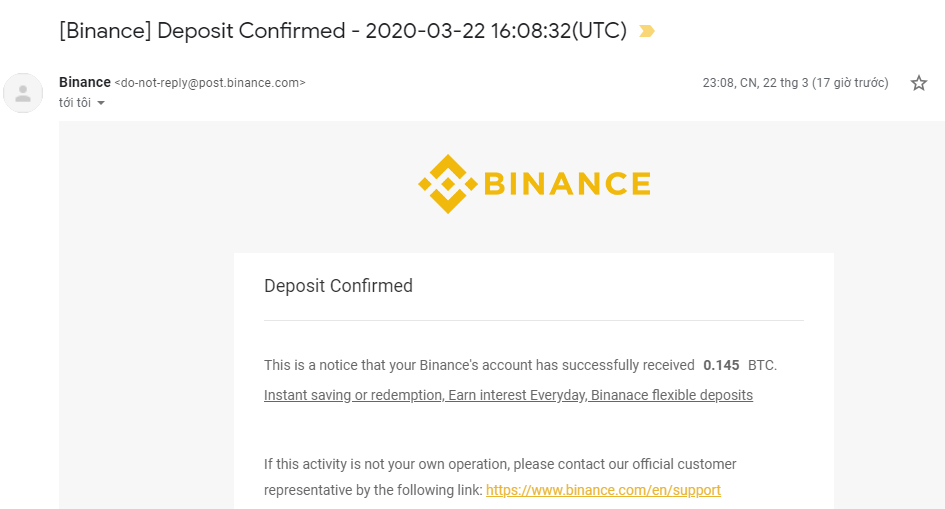Click the email subject line title
The width and height of the screenshot is (945, 509).
343,31
